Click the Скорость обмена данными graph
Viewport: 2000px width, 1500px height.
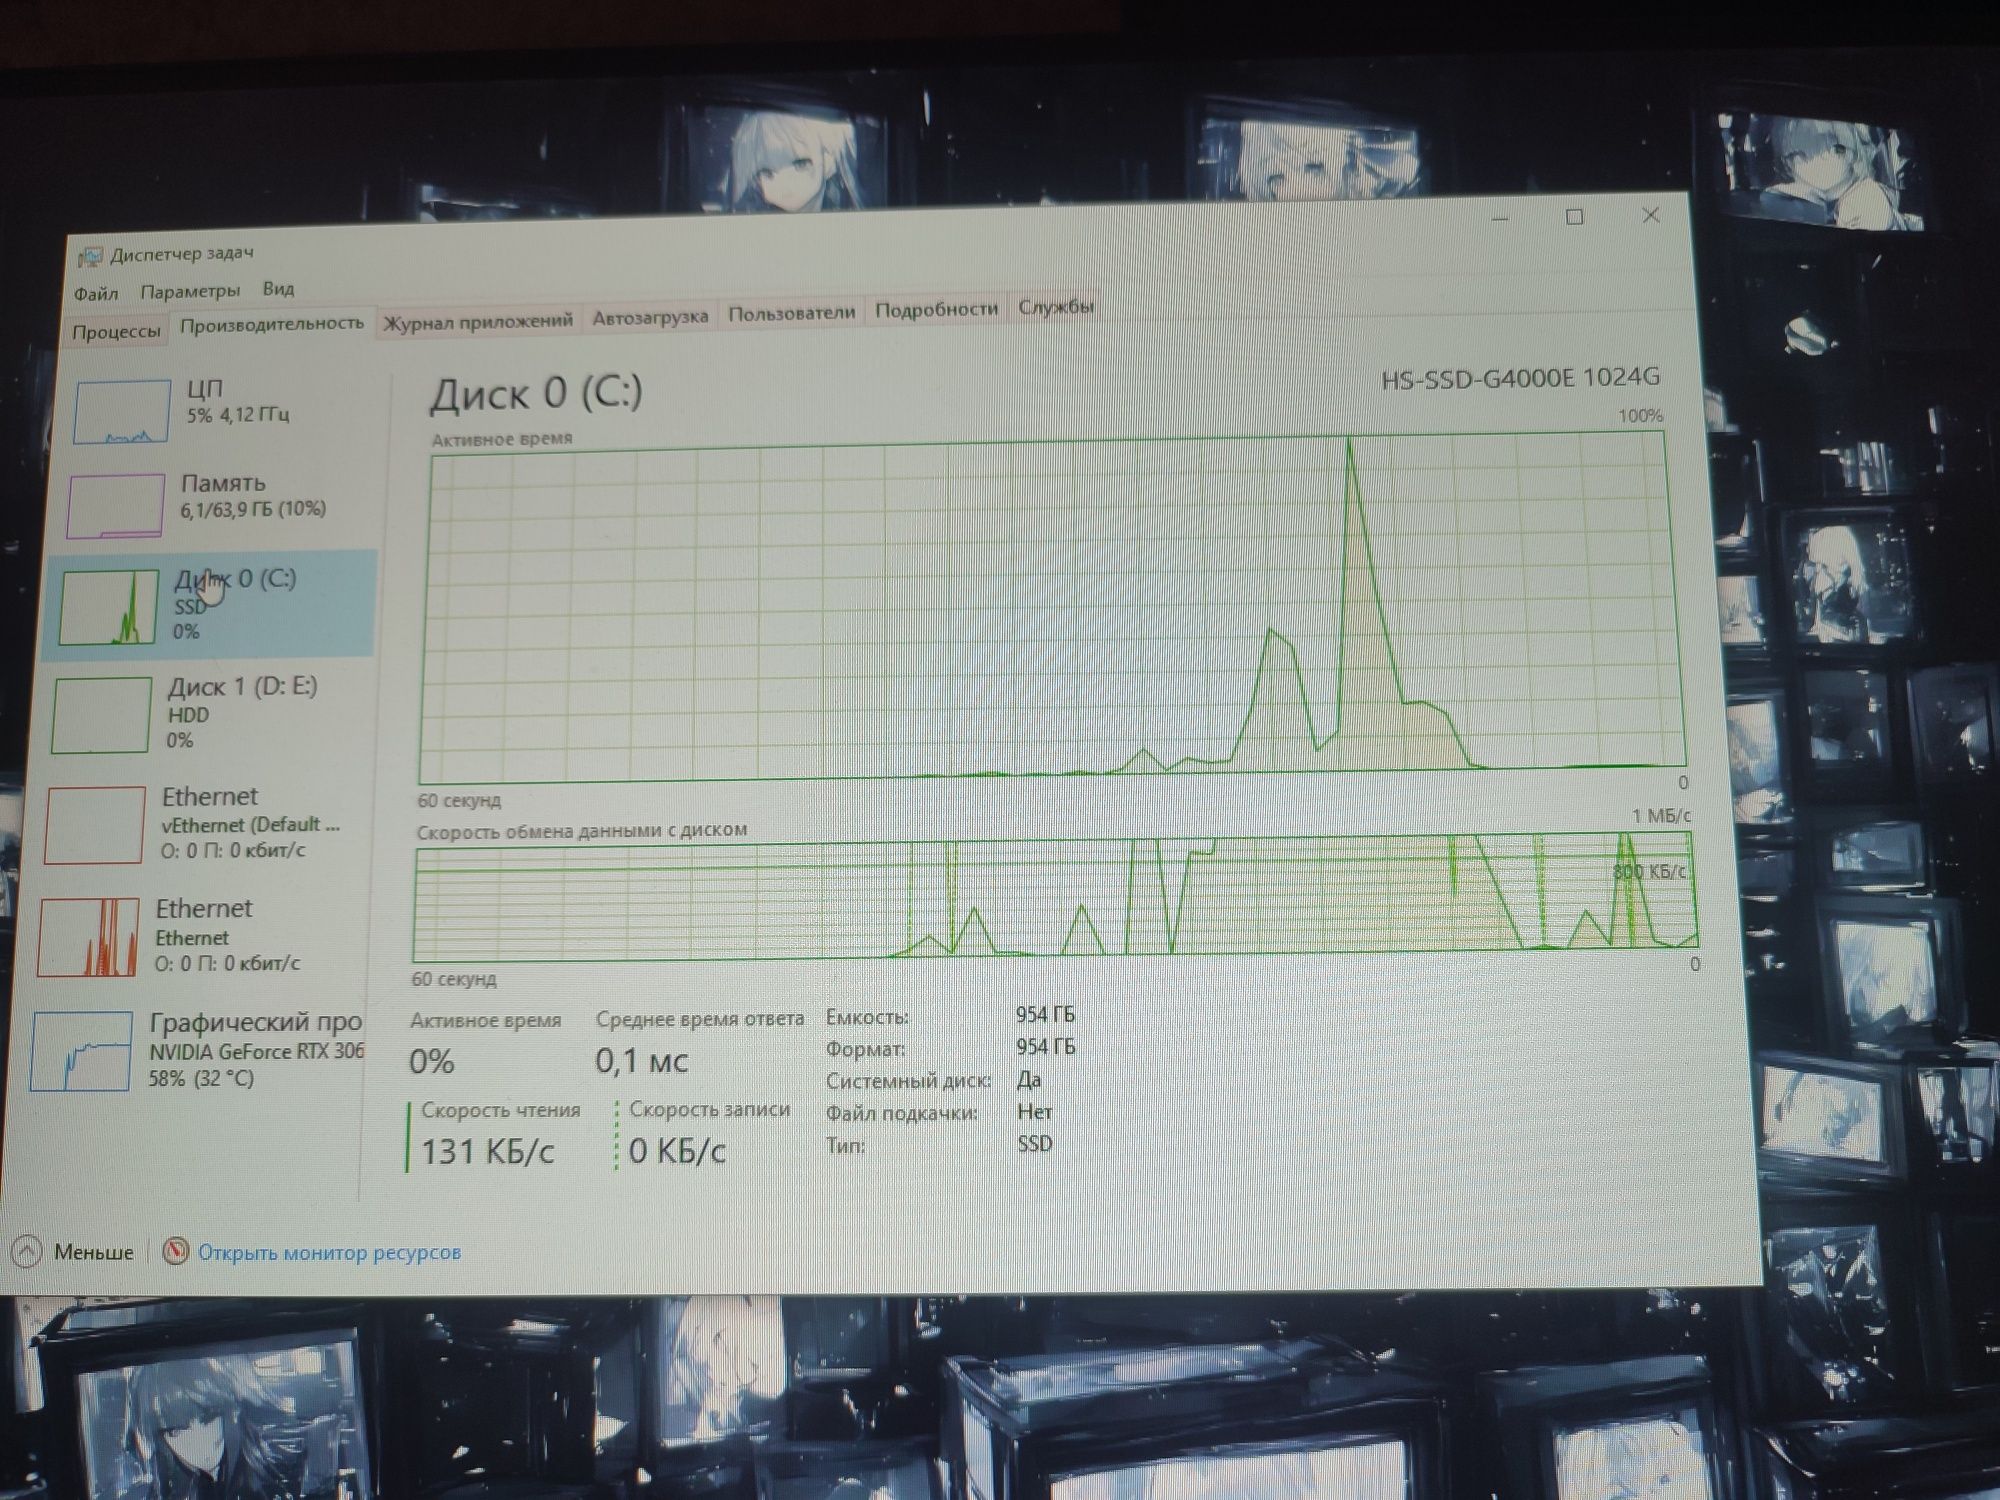pos(1055,896)
